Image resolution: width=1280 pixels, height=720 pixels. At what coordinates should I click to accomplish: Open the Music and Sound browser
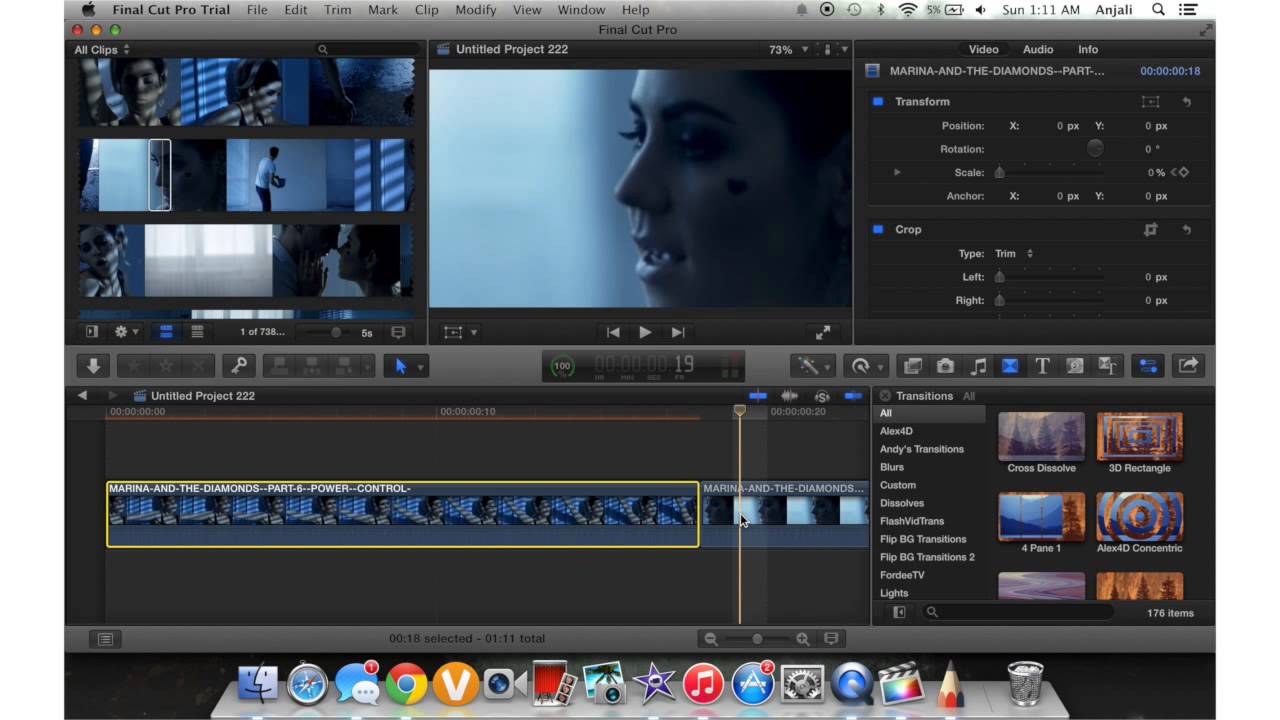(978, 366)
